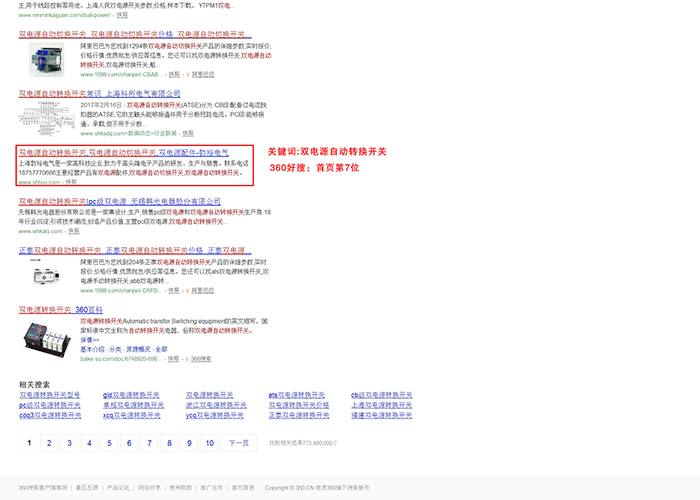The width and height of the screenshot is (700, 500).
Task: Search related term xcq双电源转换开关
Action: coord(132,416)
